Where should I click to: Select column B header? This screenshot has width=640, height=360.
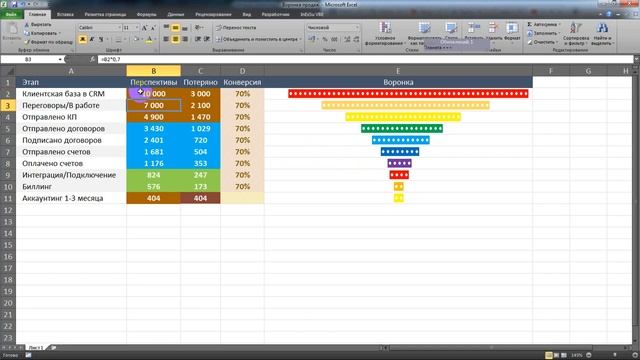click(x=153, y=71)
